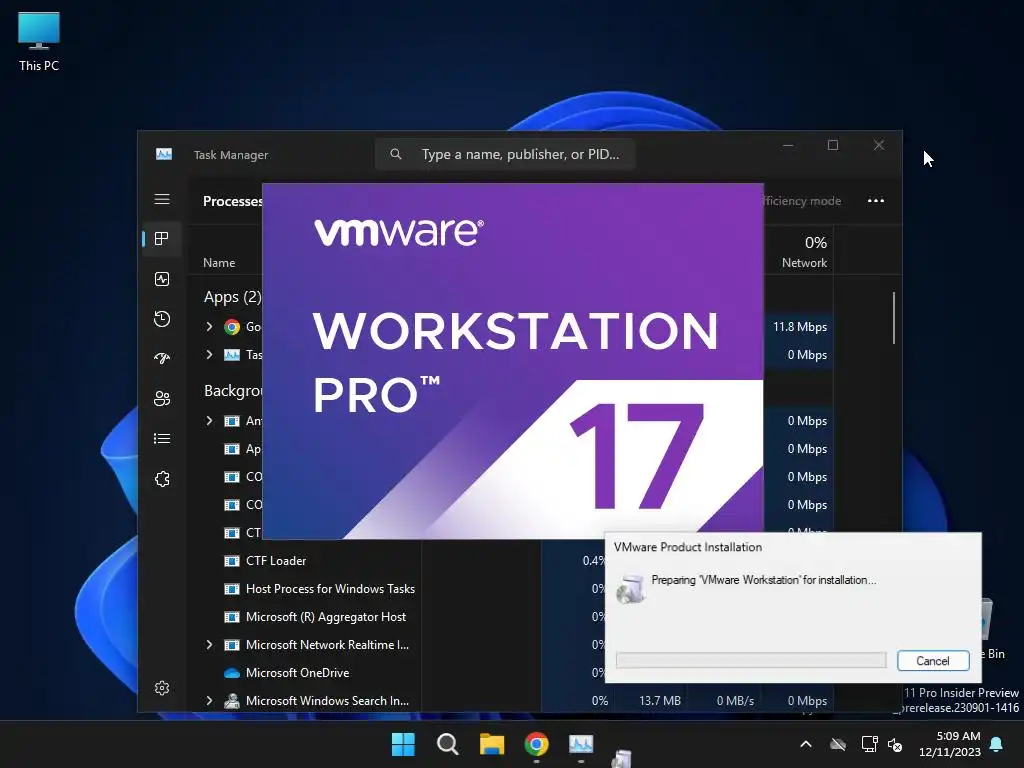The height and width of the screenshot is (768, 1024).
Task: Click the 13.7 MB memory value
Action: [x=660, y=701]
